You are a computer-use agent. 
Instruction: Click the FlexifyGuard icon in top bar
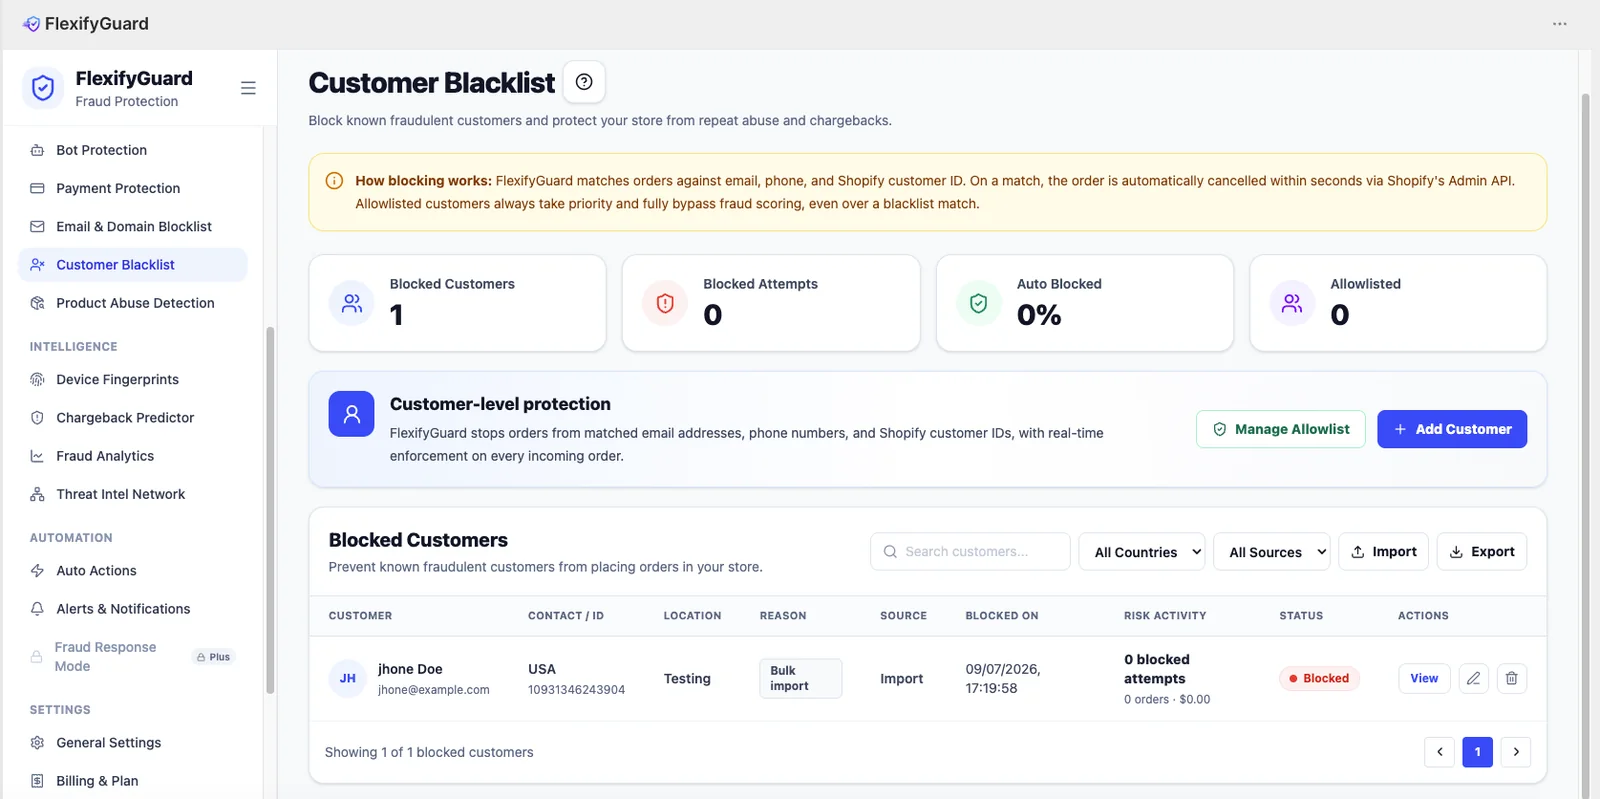32,24
